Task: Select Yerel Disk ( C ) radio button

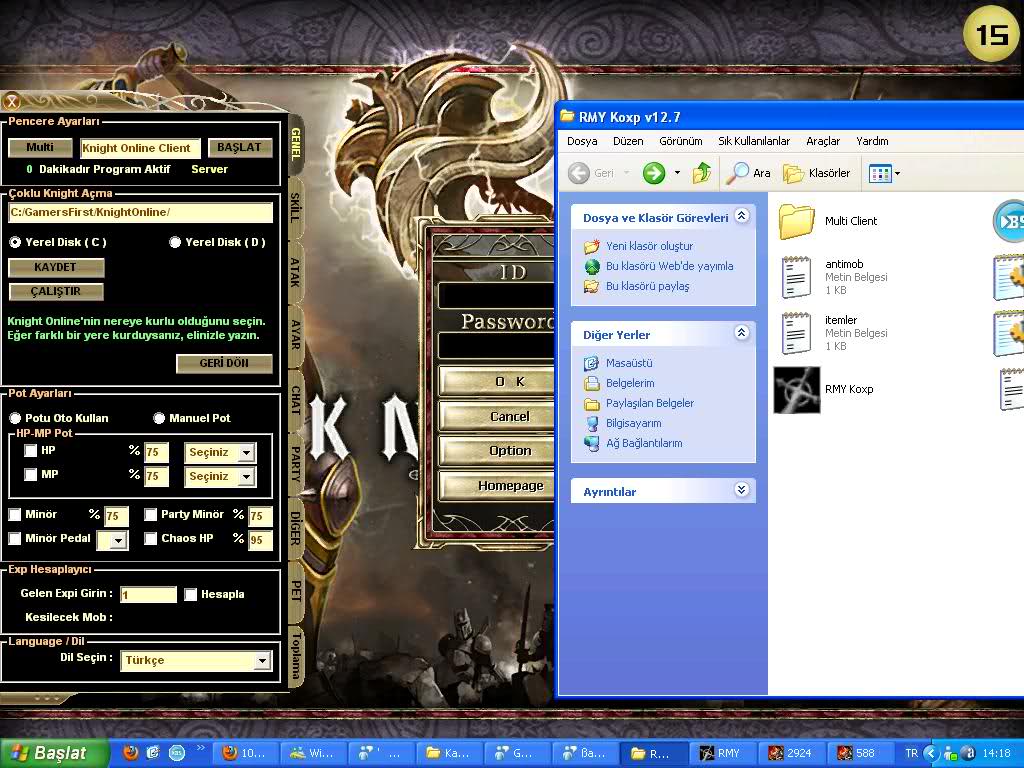Action: pyautogui.click(x=15, y=242)
